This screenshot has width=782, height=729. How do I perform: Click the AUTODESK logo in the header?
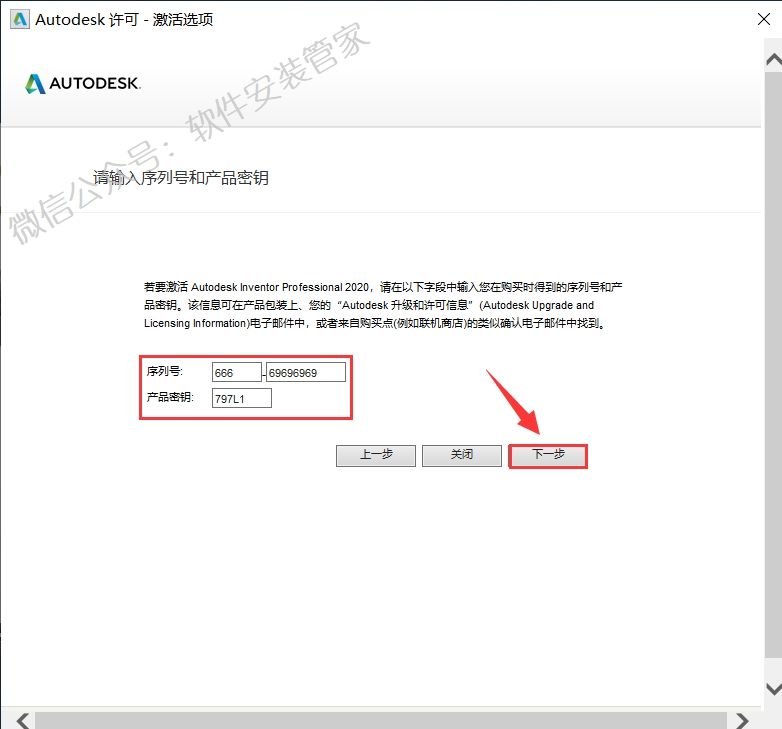(x=83, y=84)
